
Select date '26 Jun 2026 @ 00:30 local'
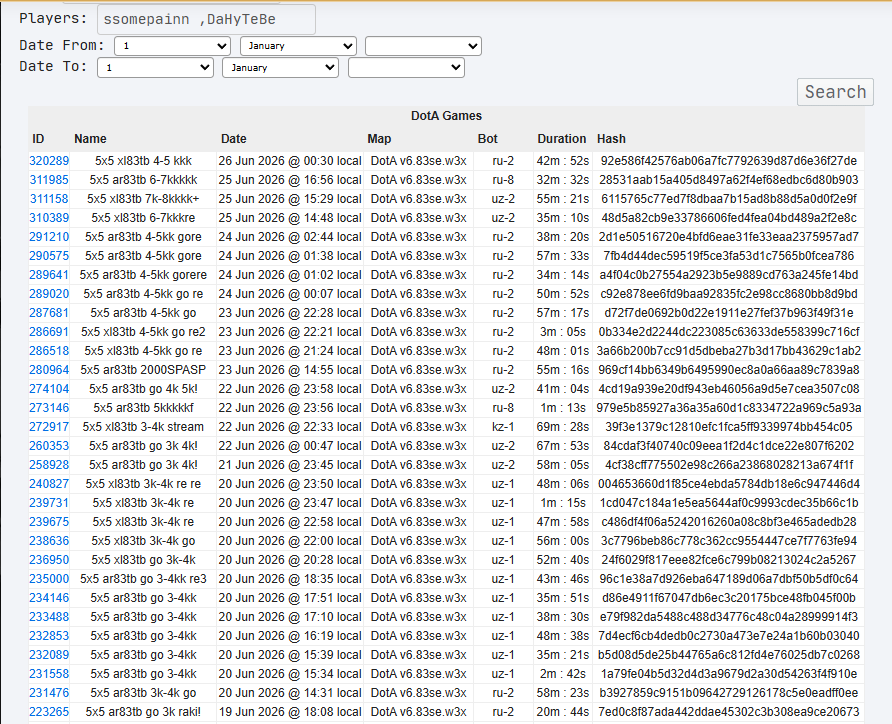[x=290, y=161]
